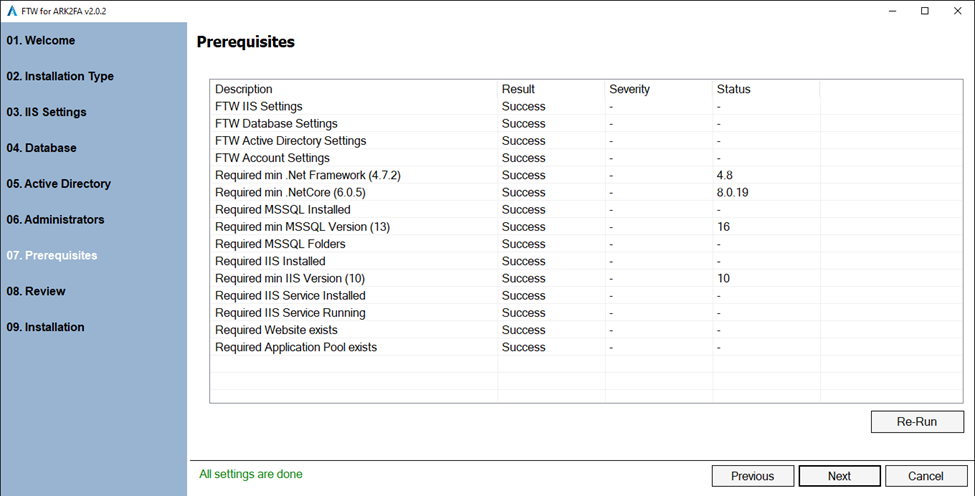Click the Previous button
This screenshot has width=975, height=496.
[752, 476]
